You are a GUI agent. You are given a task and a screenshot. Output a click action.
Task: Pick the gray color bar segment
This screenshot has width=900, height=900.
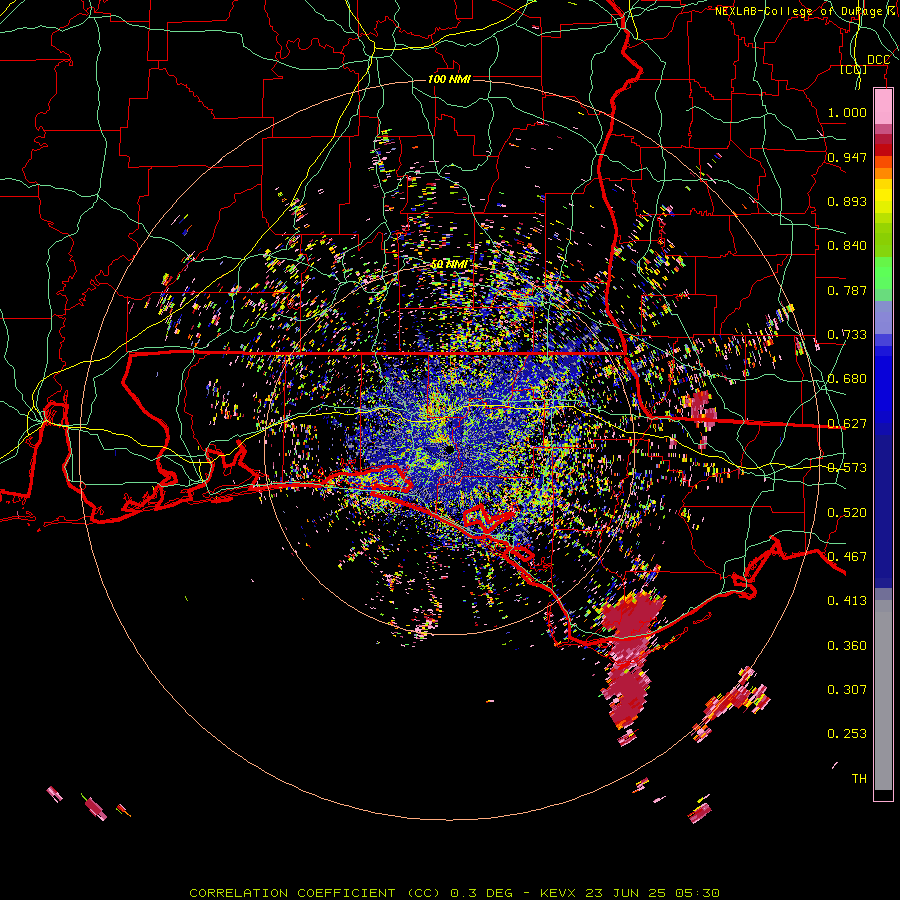(x=883, y=695)
